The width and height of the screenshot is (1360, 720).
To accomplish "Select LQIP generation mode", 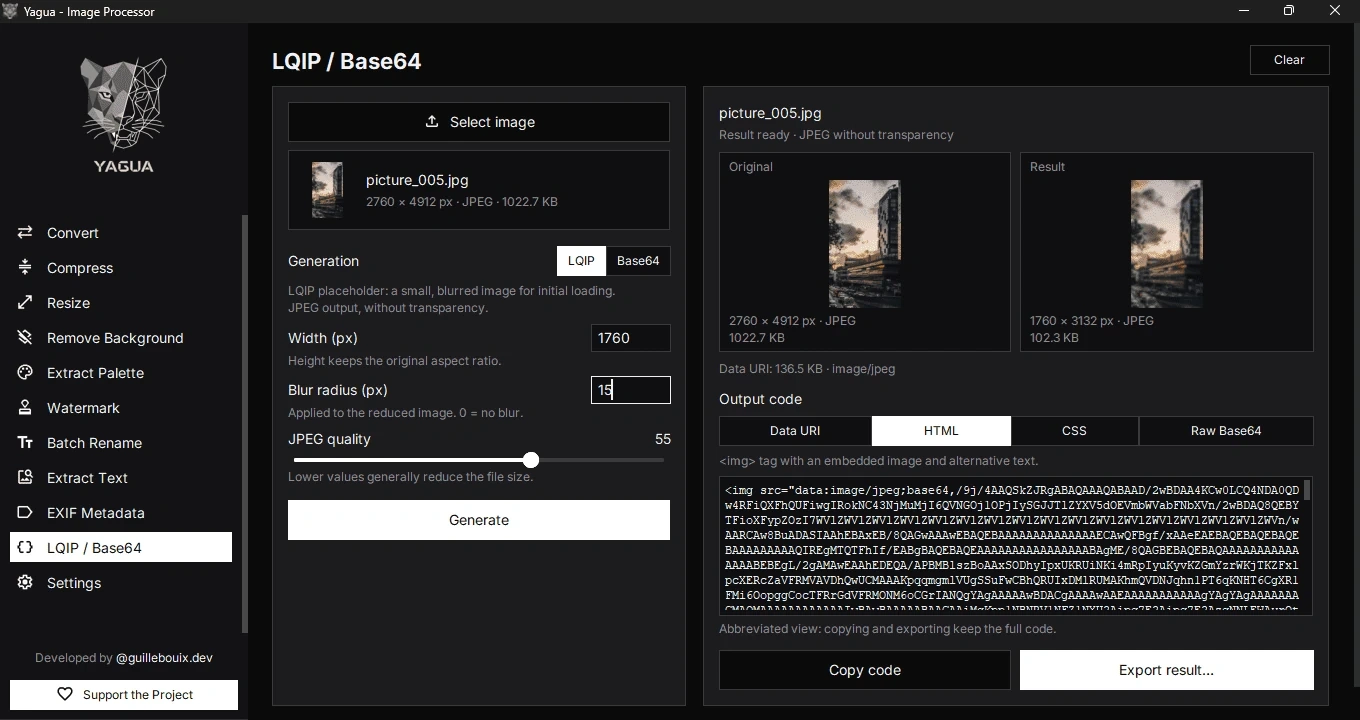I will 581,261.
